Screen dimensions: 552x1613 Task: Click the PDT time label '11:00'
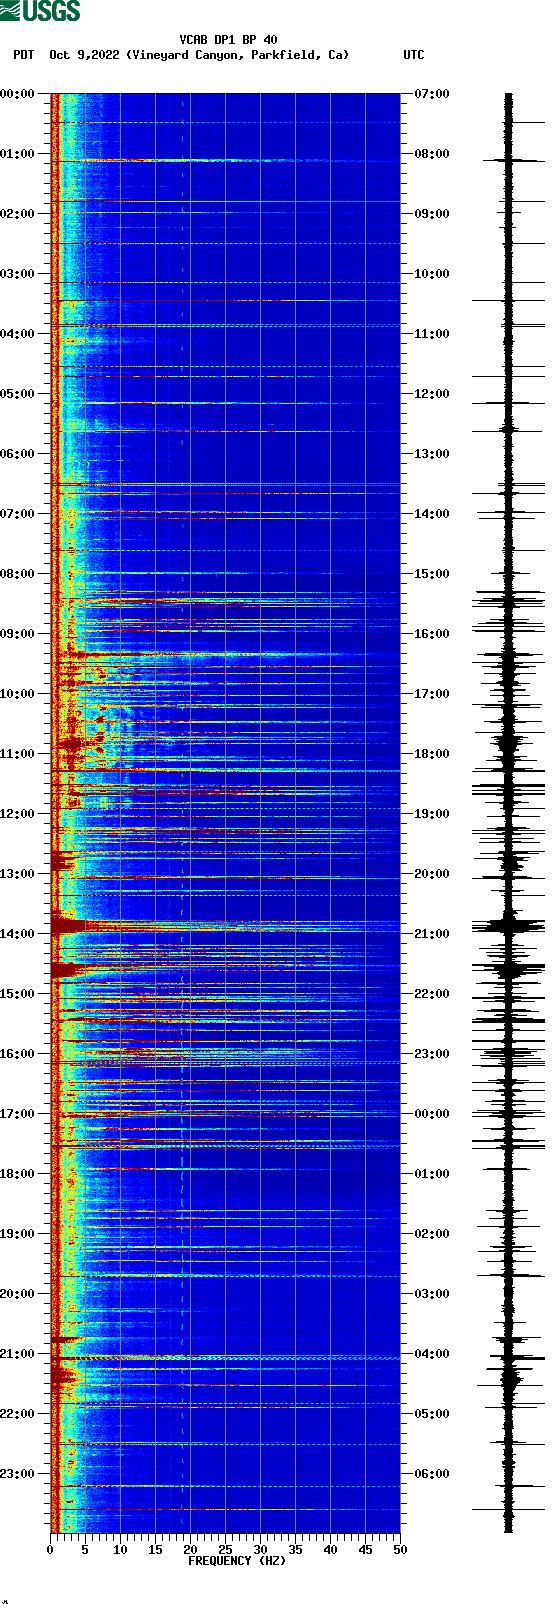pyautogui.click(x=18, y=754)
